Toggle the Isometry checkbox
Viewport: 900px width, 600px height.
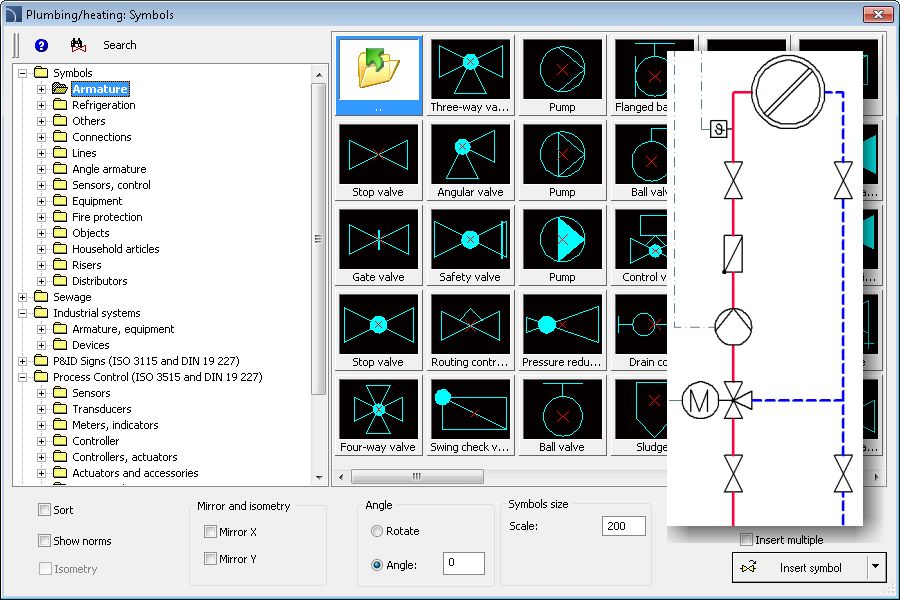pos(45,568)
